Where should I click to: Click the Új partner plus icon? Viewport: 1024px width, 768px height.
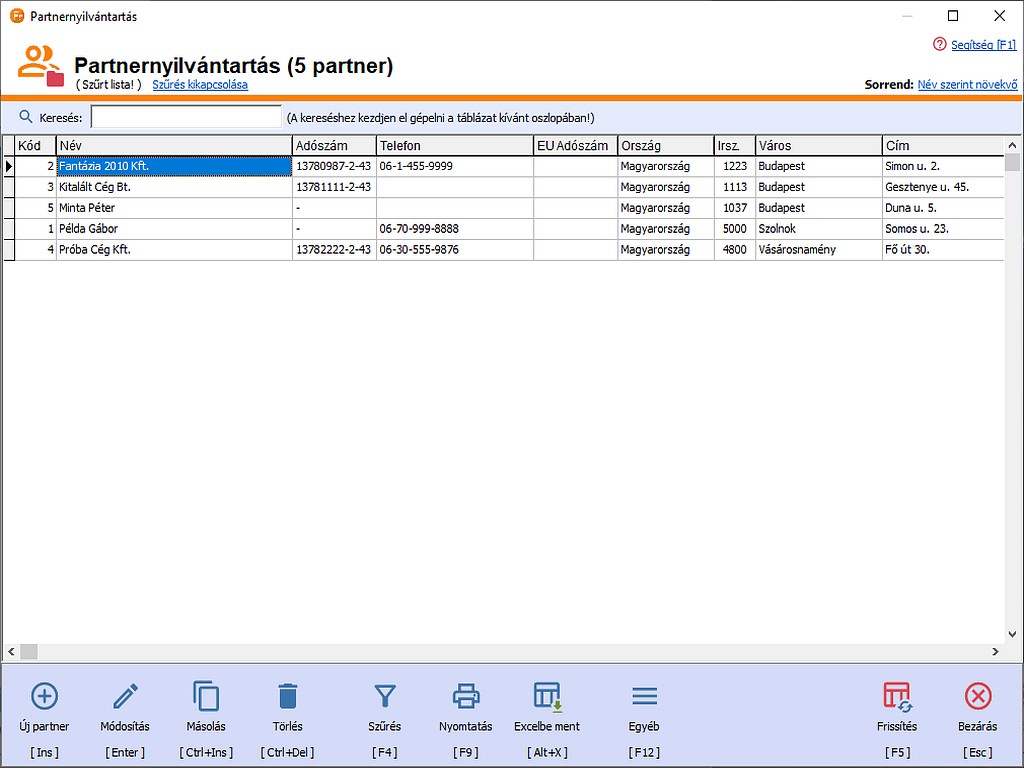point(45,696)
